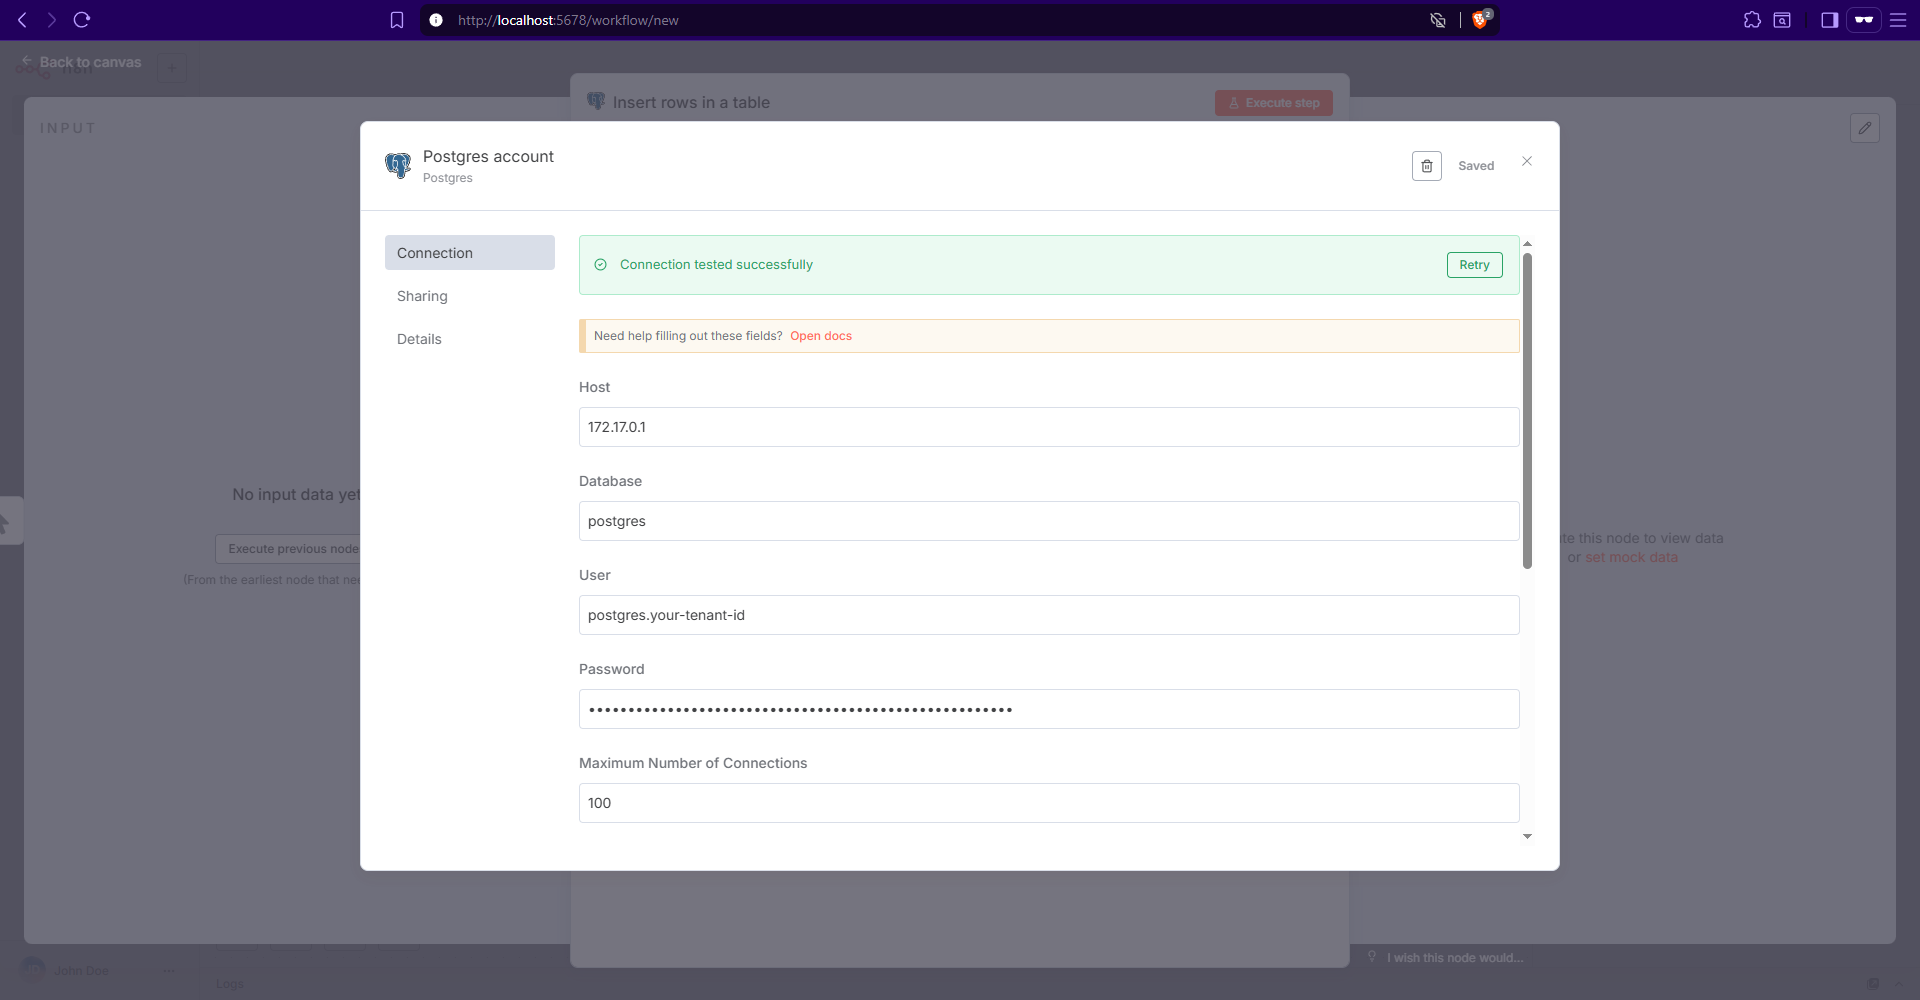Click the browser back arrow
The width and height of the screenshot is (1920, 1000).
(x=22, y=20)
